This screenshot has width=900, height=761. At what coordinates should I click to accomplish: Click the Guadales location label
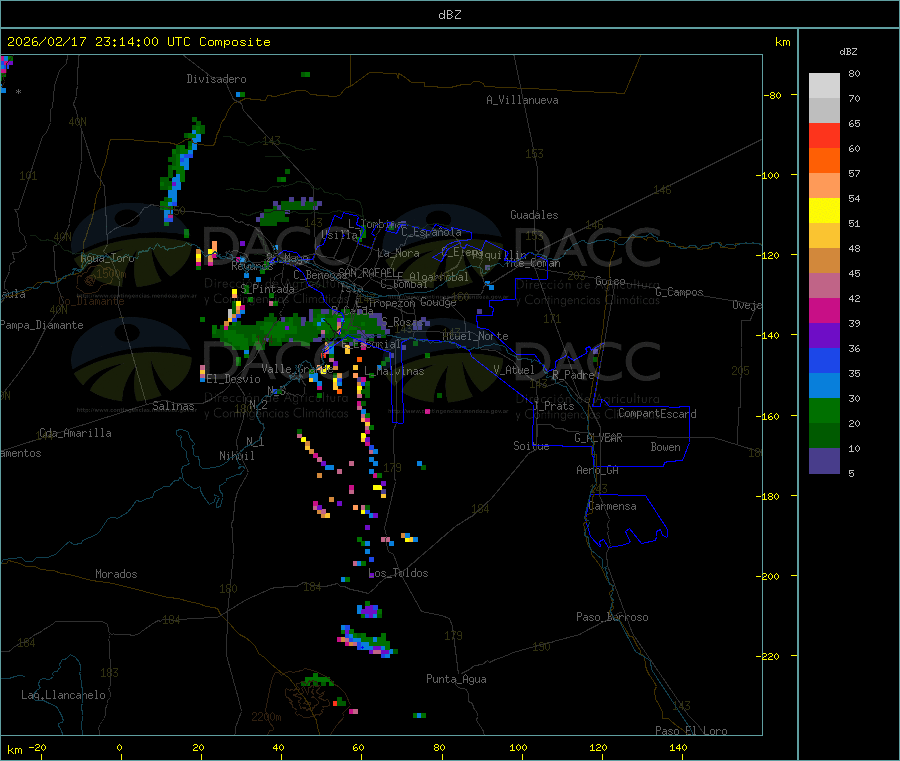pyautogui.click(x=534, y=215)
